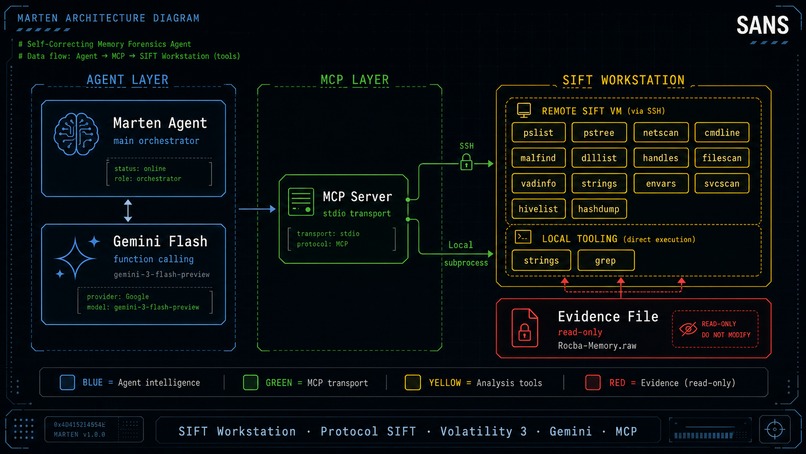This screenshot has height=454, width=806.
Task: Click the Evidence File title
Action: [608, 316]
